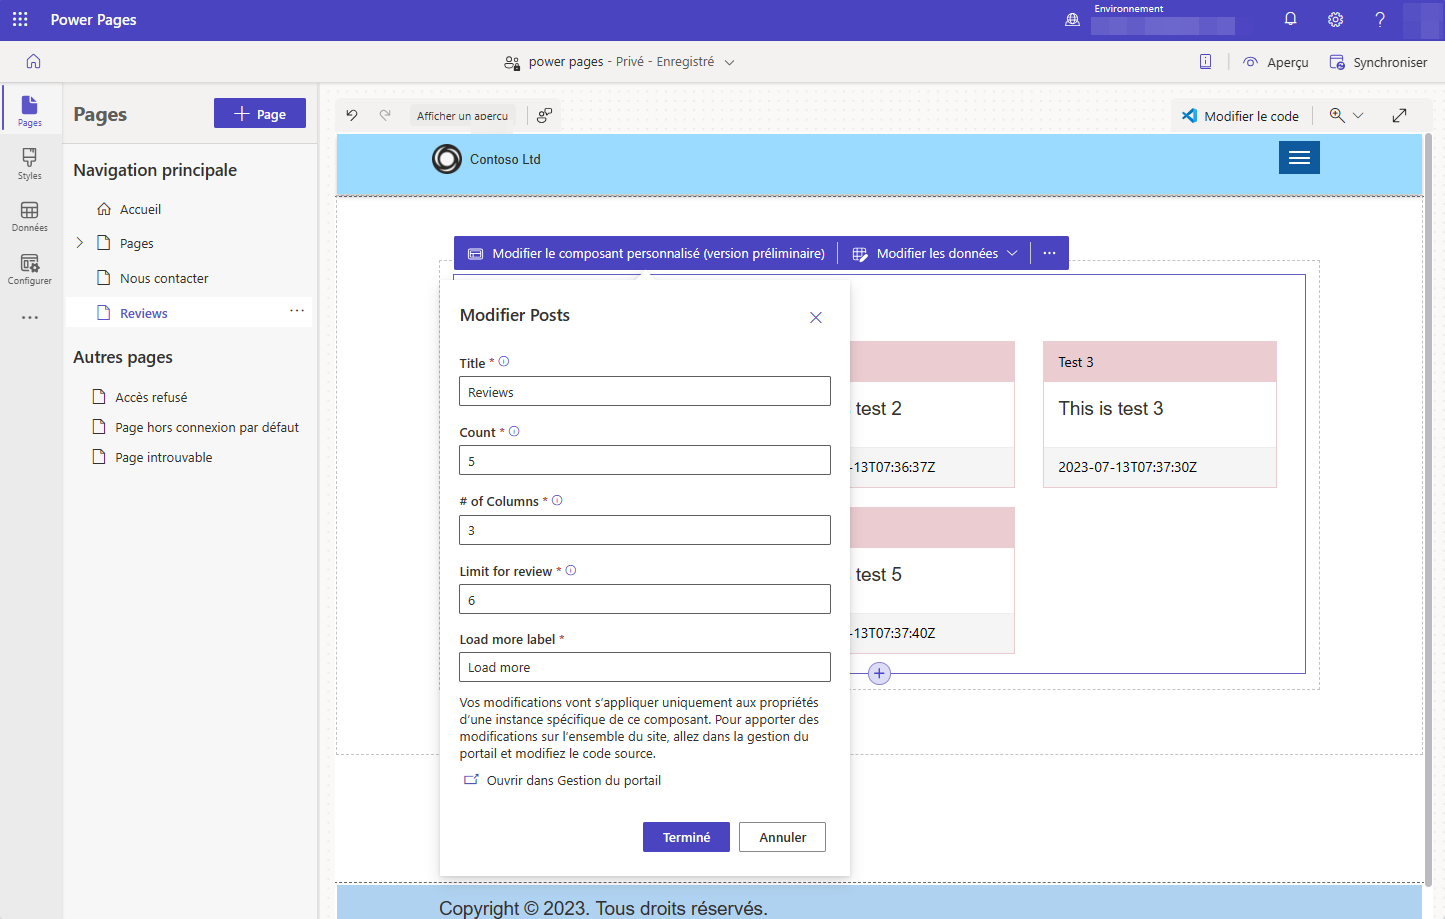This screenshot has width=1445, height=919.
Task: Click the Count field info icon
Action: pyautogui.click(x=514, y=432)
